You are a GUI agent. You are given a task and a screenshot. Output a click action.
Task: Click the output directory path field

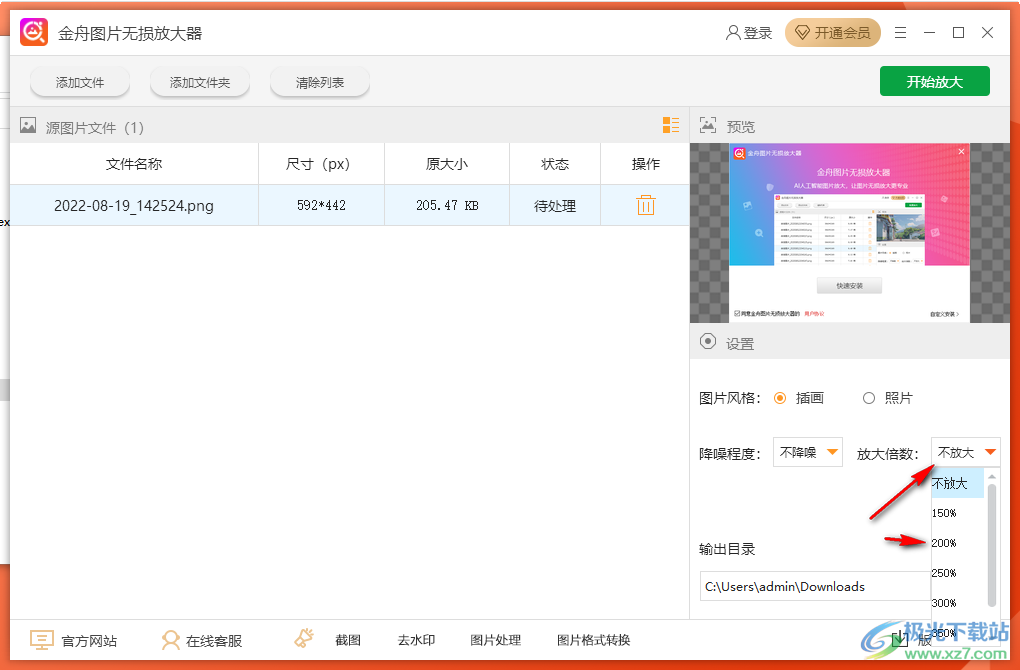(815, 587)
